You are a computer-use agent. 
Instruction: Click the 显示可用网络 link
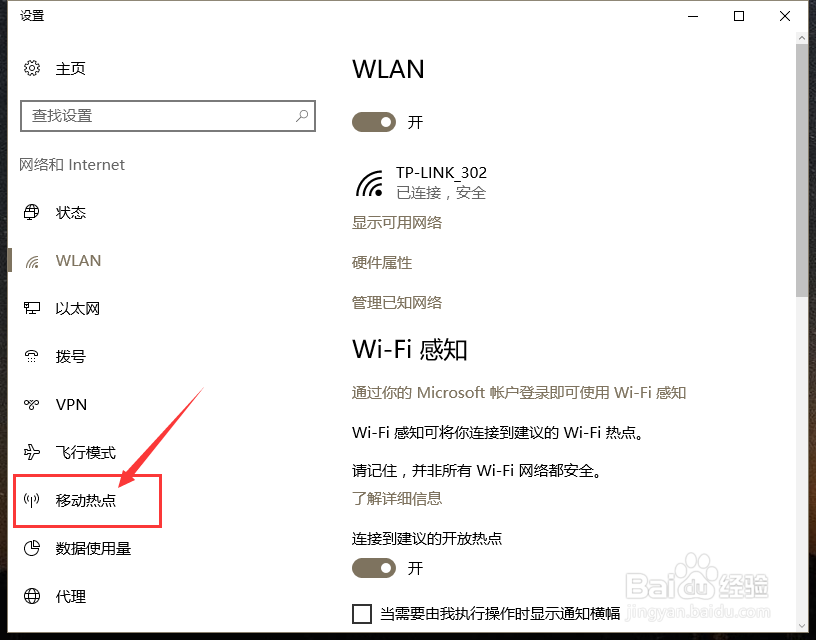(x=397, y=223)
